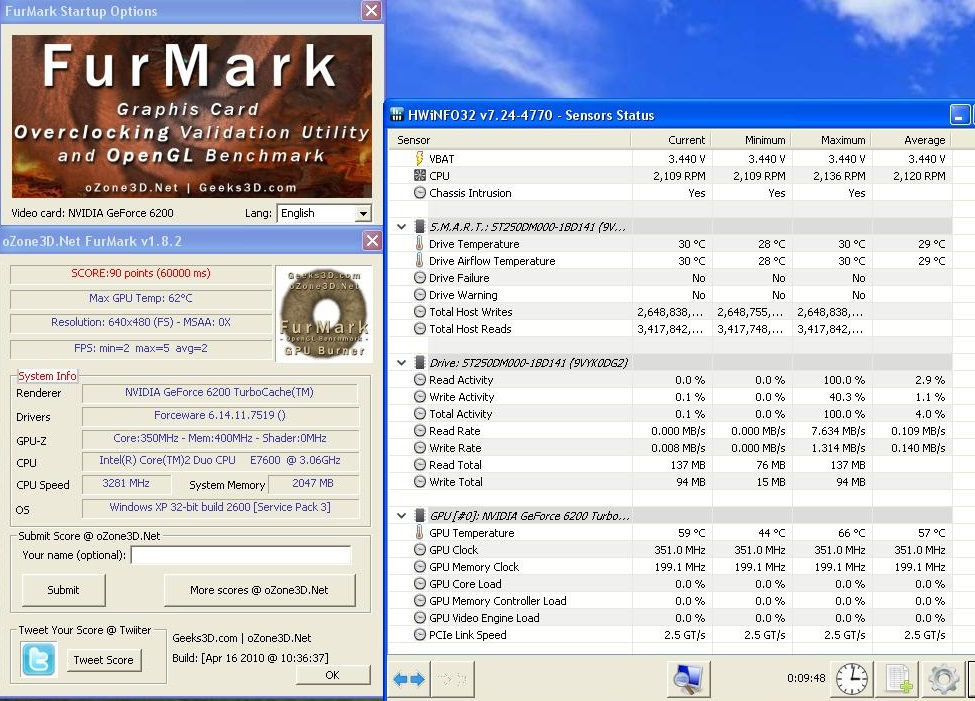Open HWiNFO settings via gear icon
The height and width of the screenshot is (701, 975).
941,678
